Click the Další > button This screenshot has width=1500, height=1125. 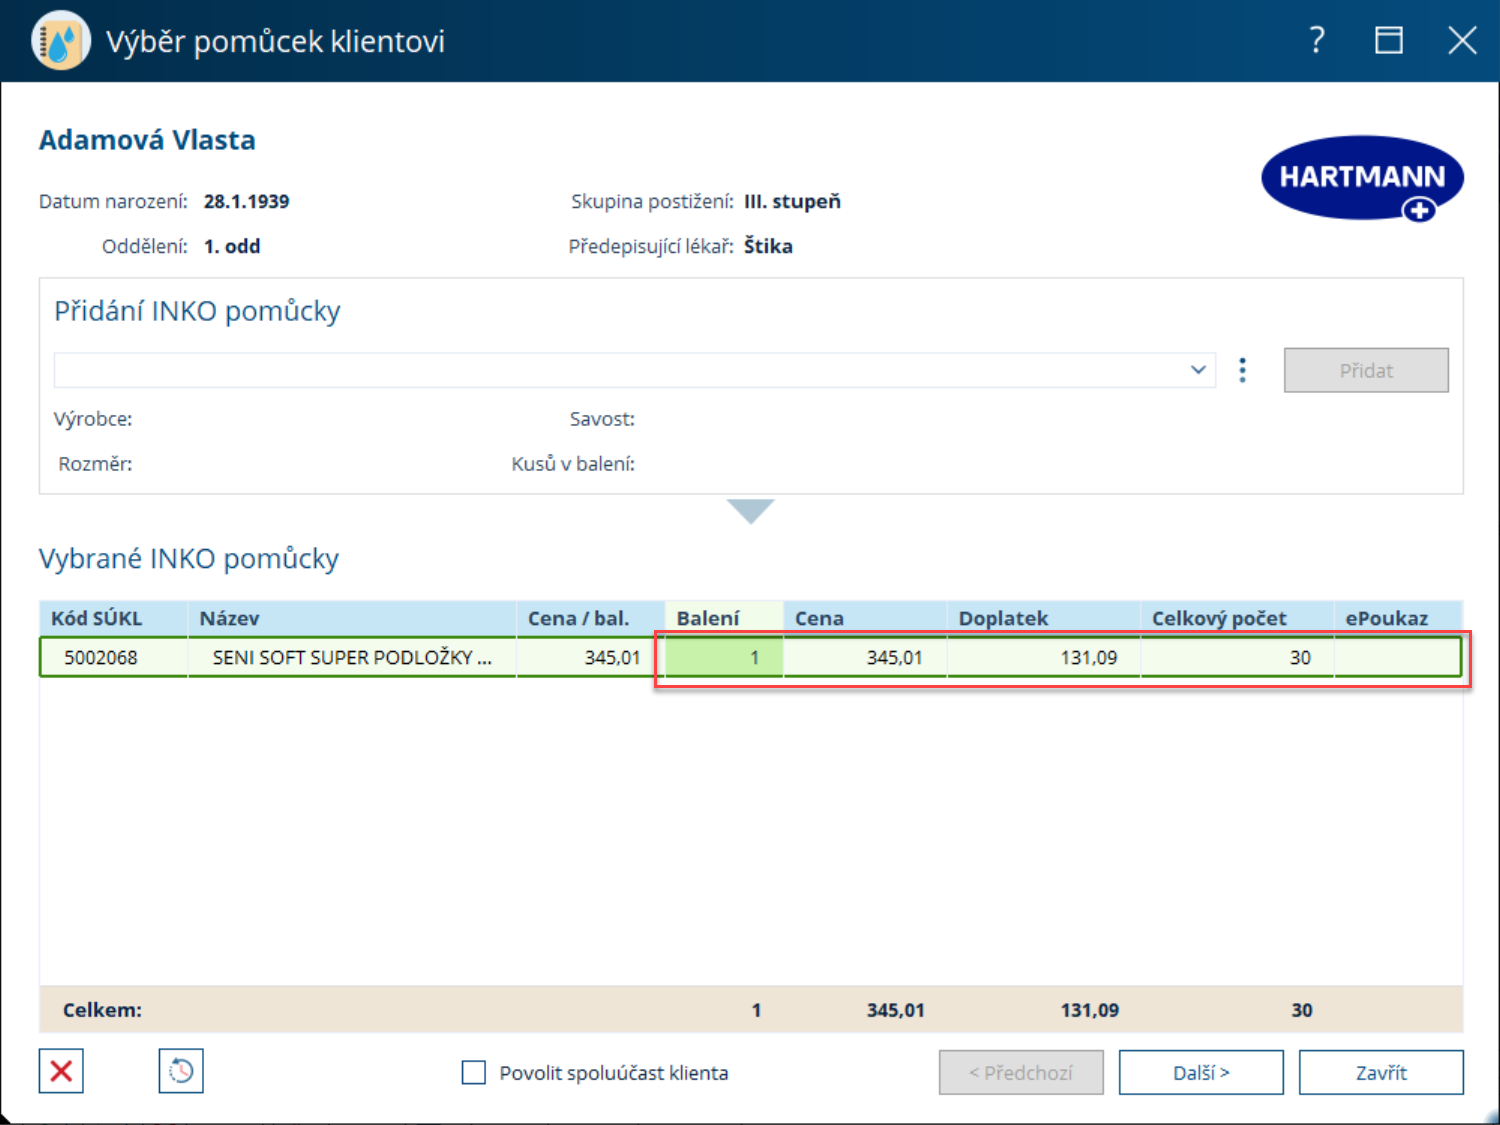[x=1201, y=1072]
